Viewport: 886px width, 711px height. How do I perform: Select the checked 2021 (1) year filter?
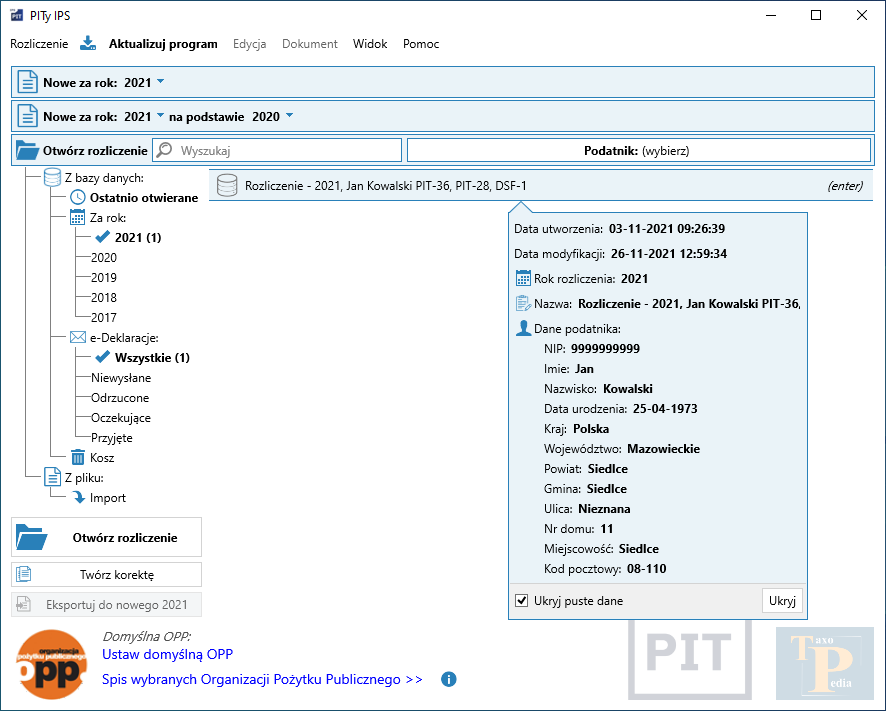click(137, 238)
